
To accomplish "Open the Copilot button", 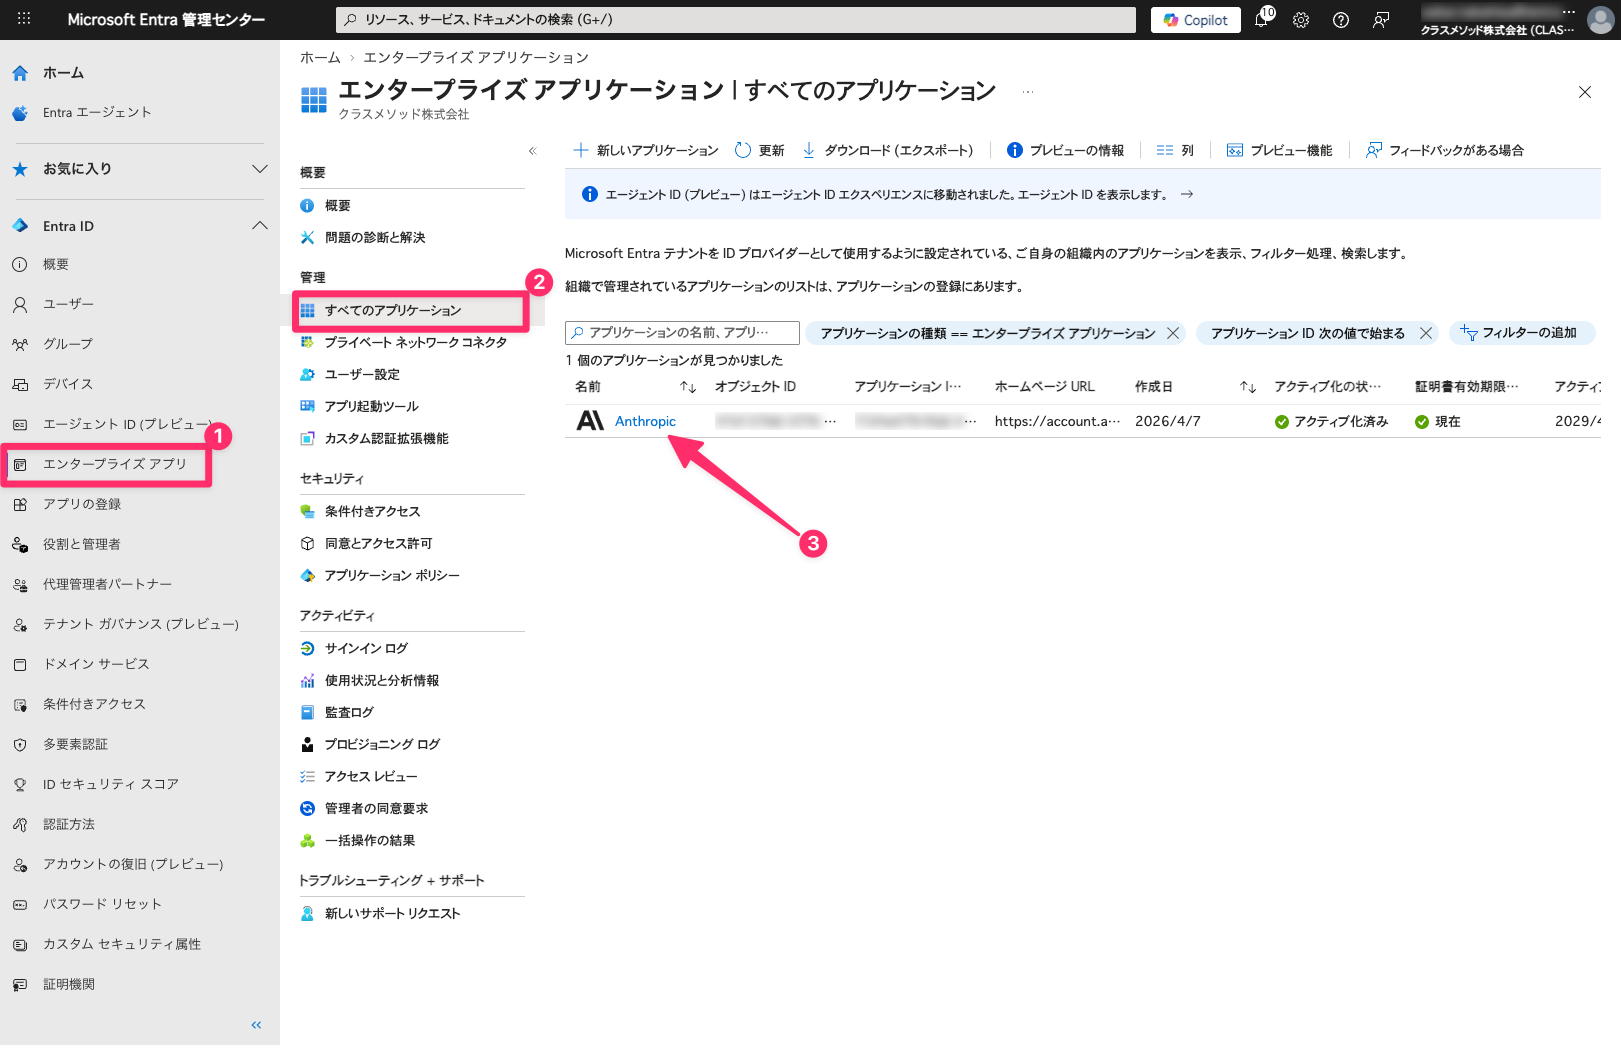I will (x=1196, y=20).
